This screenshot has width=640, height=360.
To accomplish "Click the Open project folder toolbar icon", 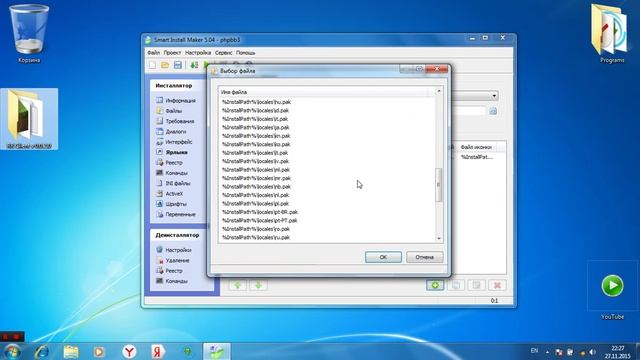I will click(165, 65).
